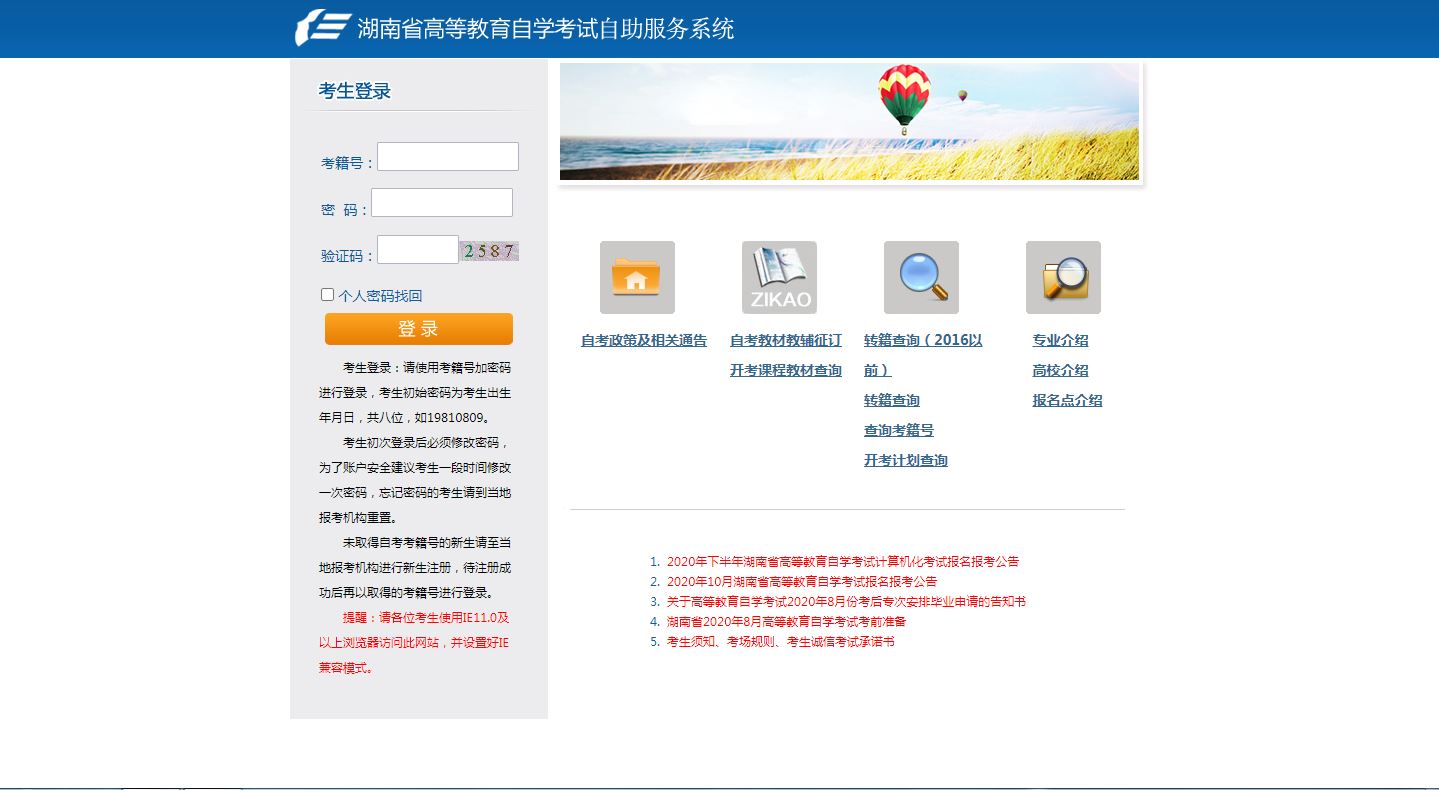Open the 开考计划查询 link

coord(905,461)
